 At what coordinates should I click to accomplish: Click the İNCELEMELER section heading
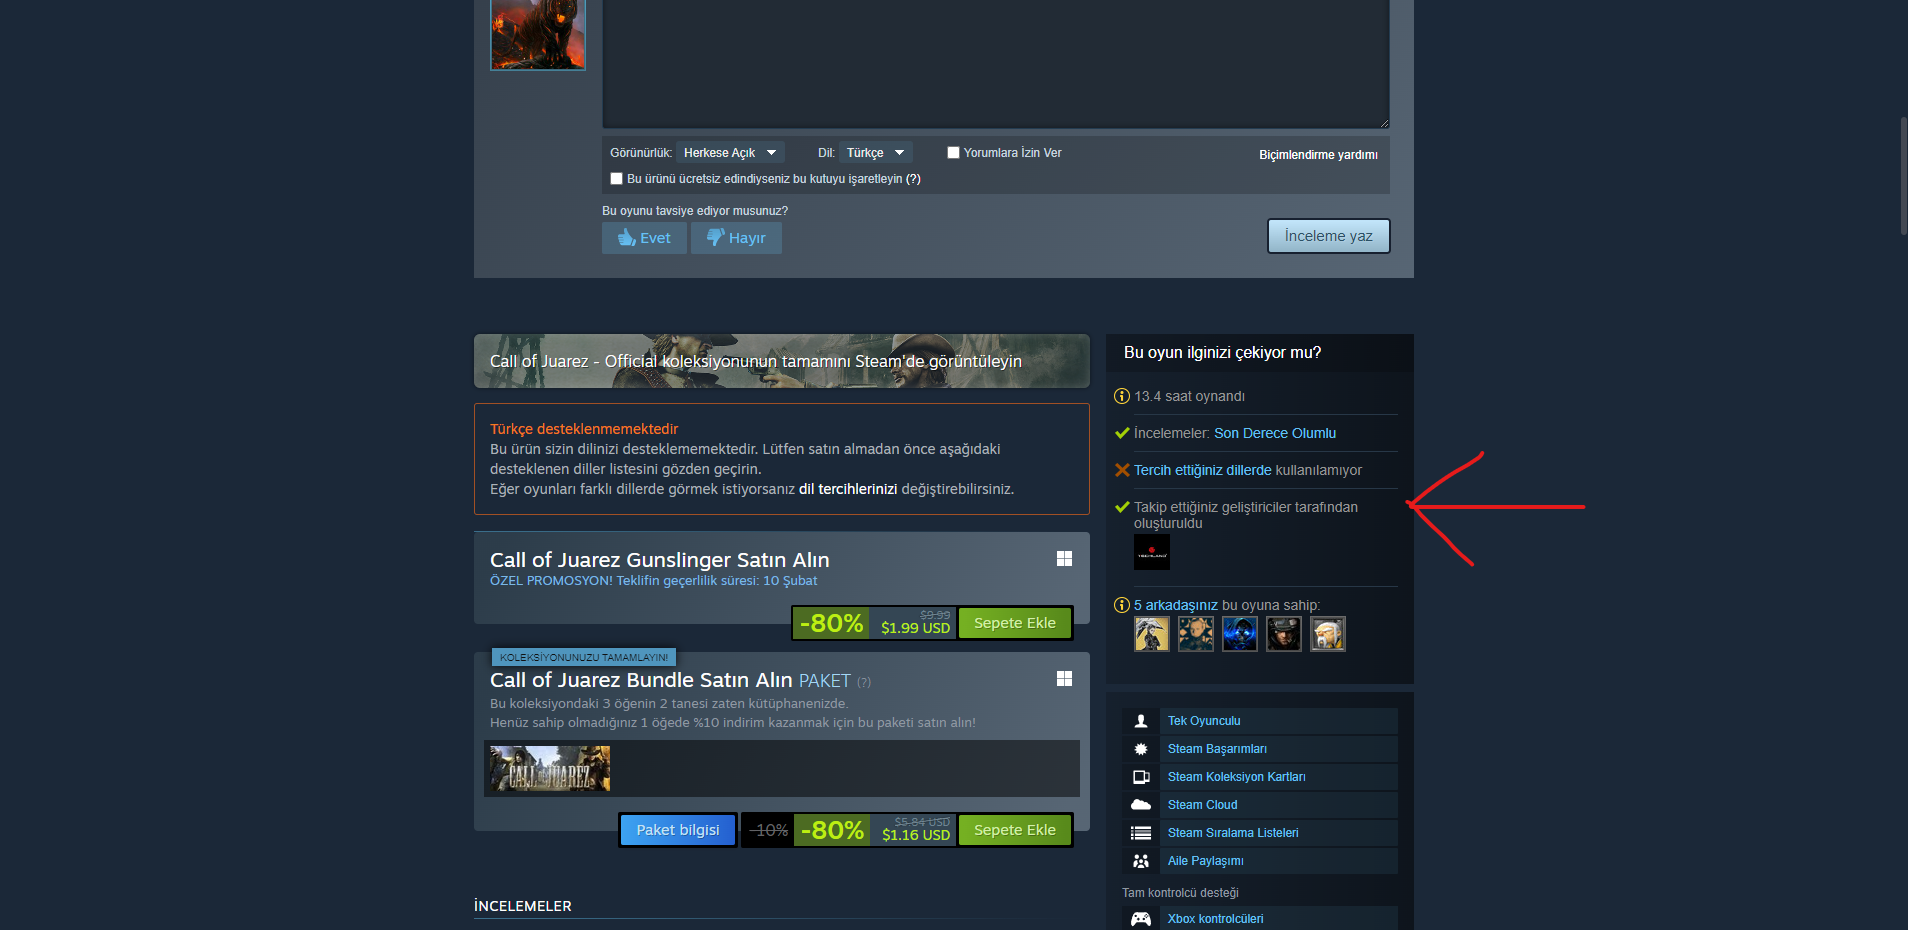point(523,906)
